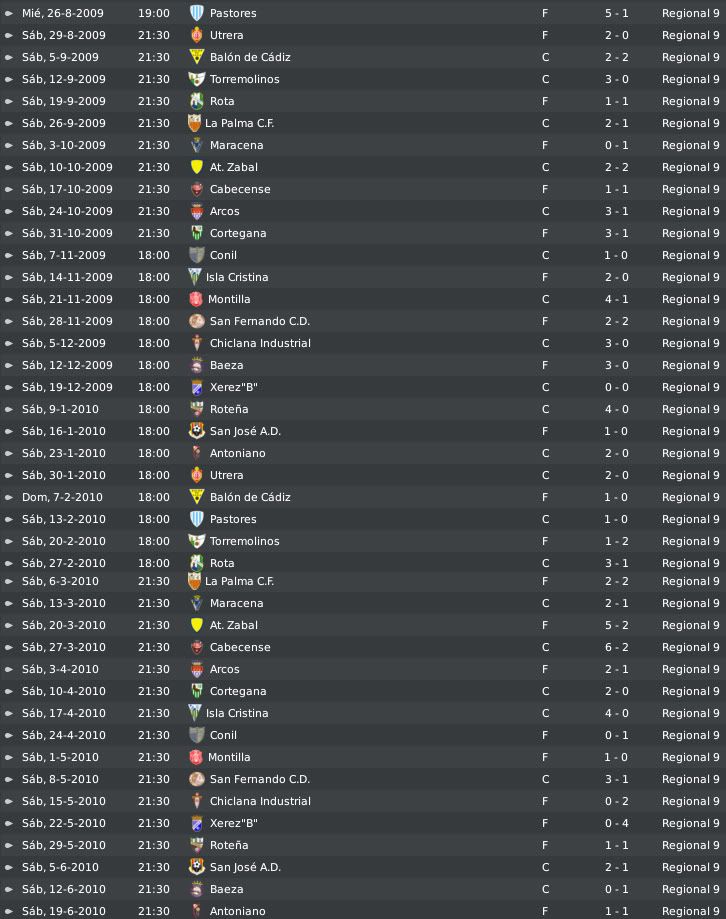Click At. Zabal yellow shield in 10-10-2009 fixture
This screenshot has width=726, height=919.
197,167
